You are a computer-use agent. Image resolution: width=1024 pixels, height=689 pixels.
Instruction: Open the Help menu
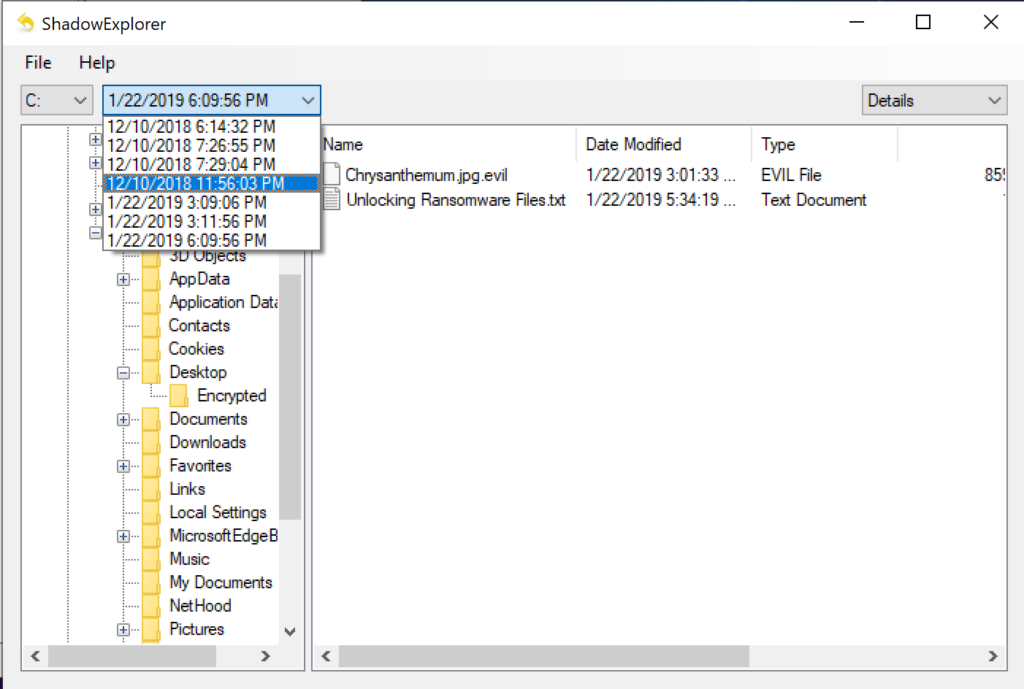pyautogui.click(x=97, y=63)
